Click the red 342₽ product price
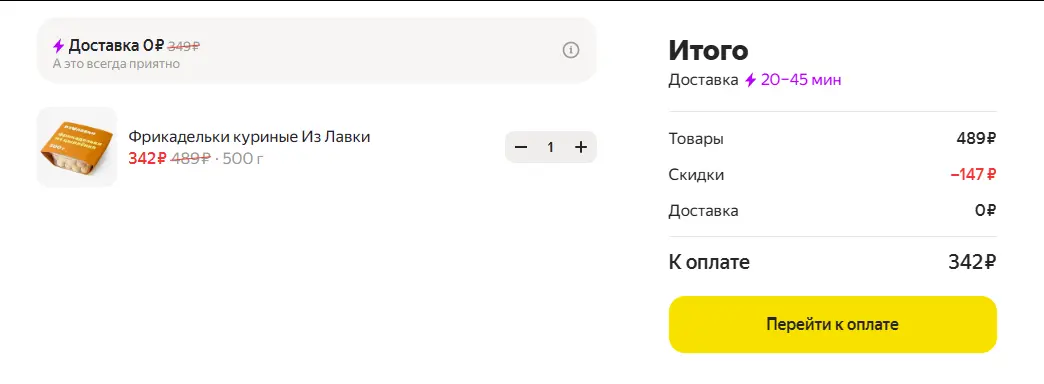Screen dimensions: 1044x384 (147, 158)
